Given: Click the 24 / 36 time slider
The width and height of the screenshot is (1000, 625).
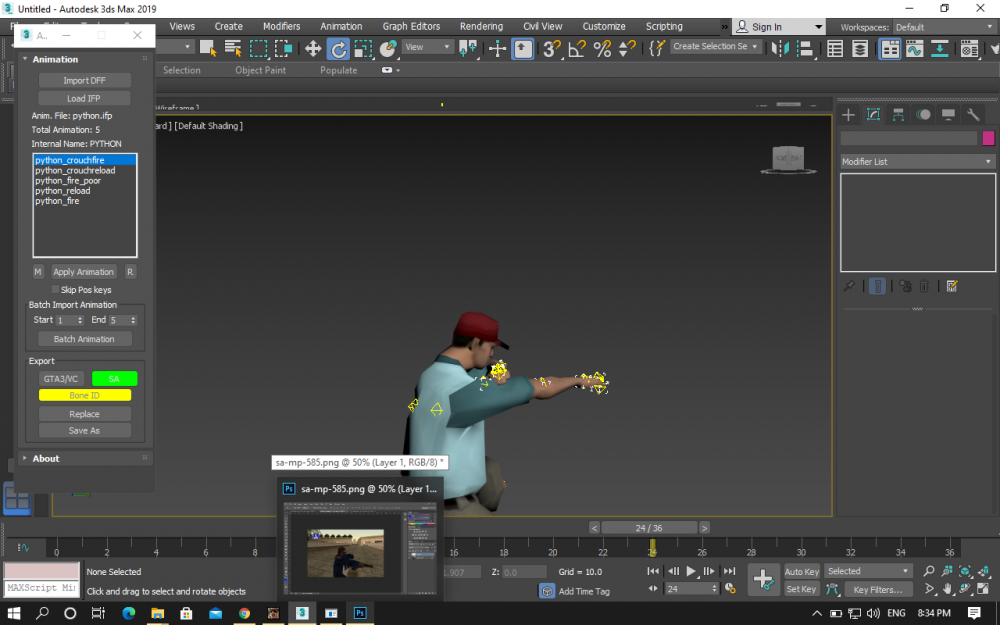Looking at the screenshot, I should pyautogui.click(x=649, y=528).
